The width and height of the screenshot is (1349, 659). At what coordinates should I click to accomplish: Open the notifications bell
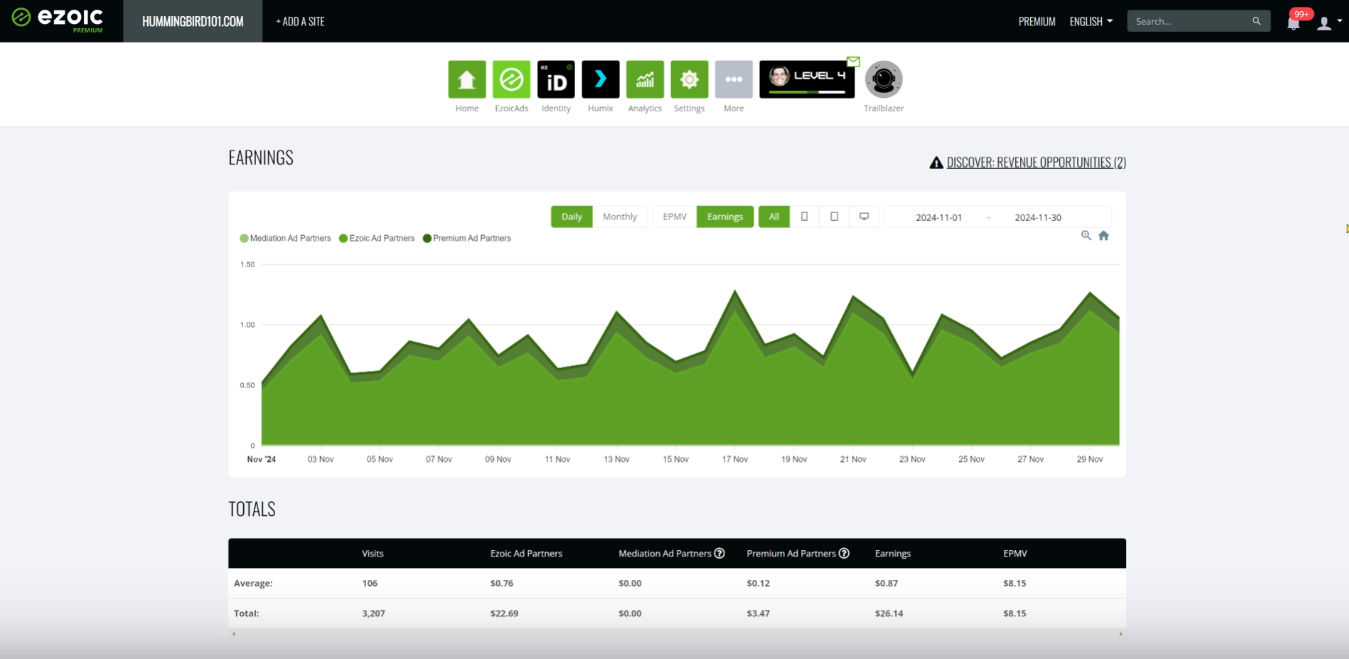pos(1294,22)
